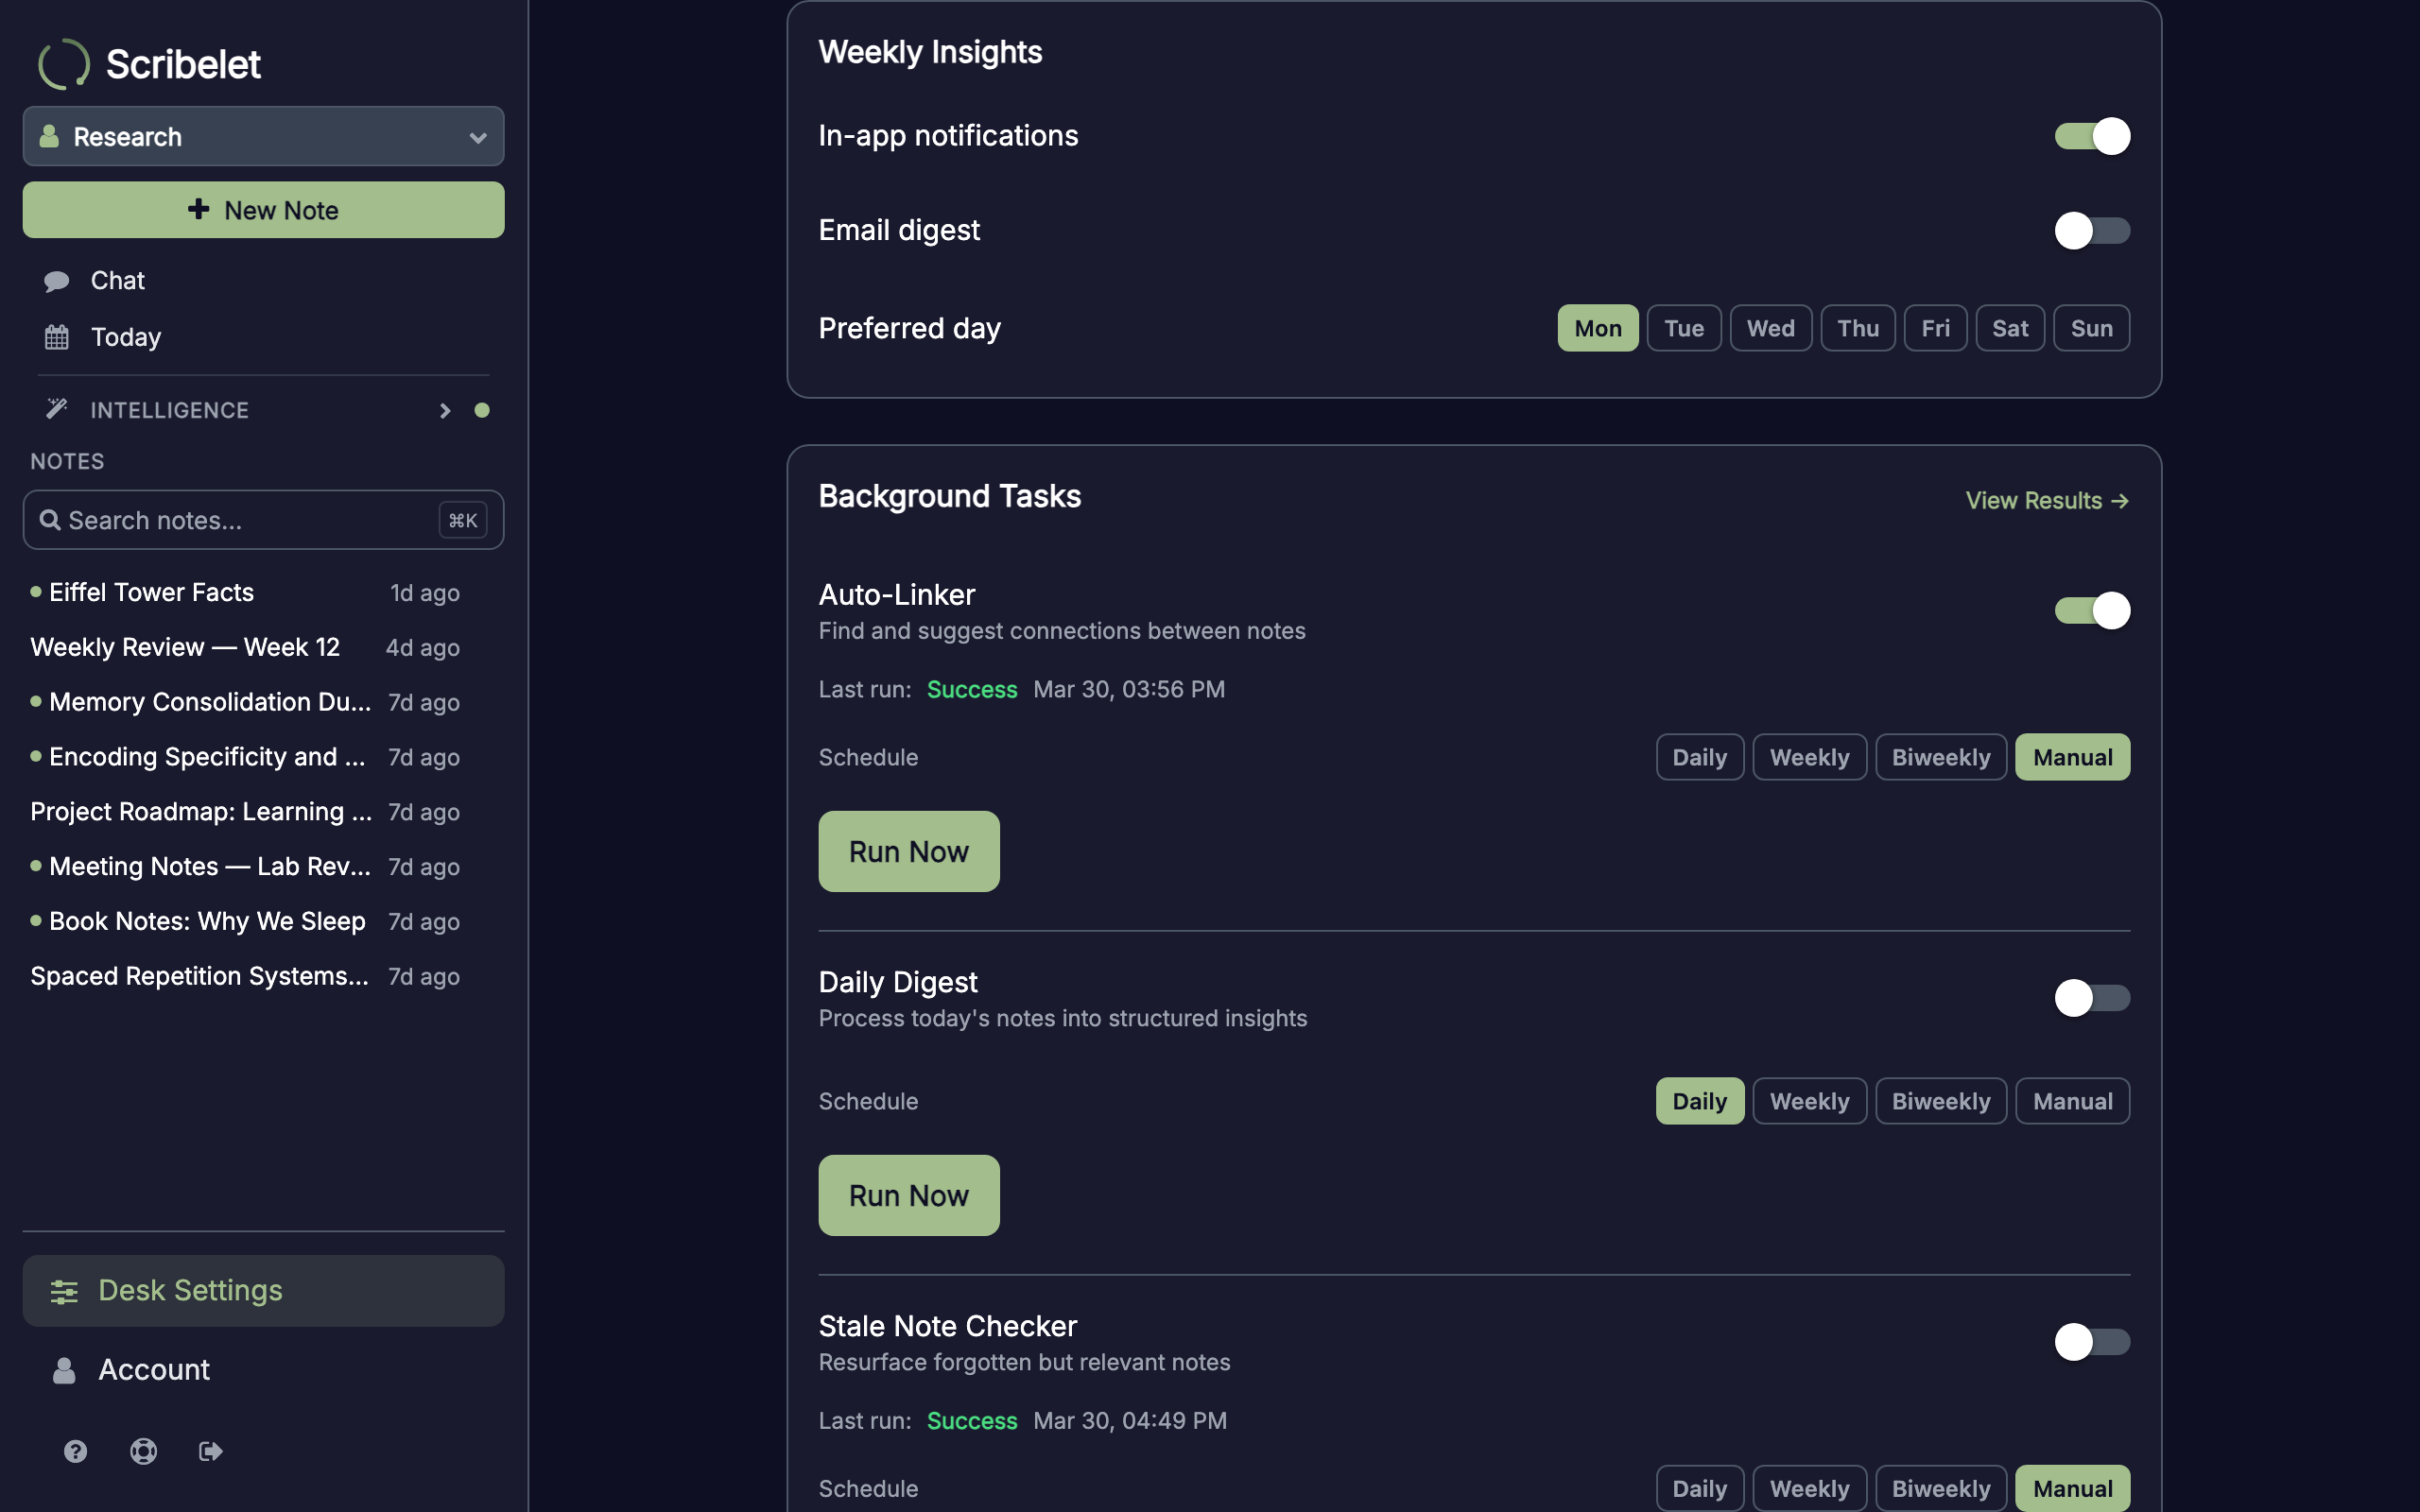This screenshot has width=2420, height=1512.
Task: Disable the In-app notifications toggle
Action: (x=2092, y=136)
